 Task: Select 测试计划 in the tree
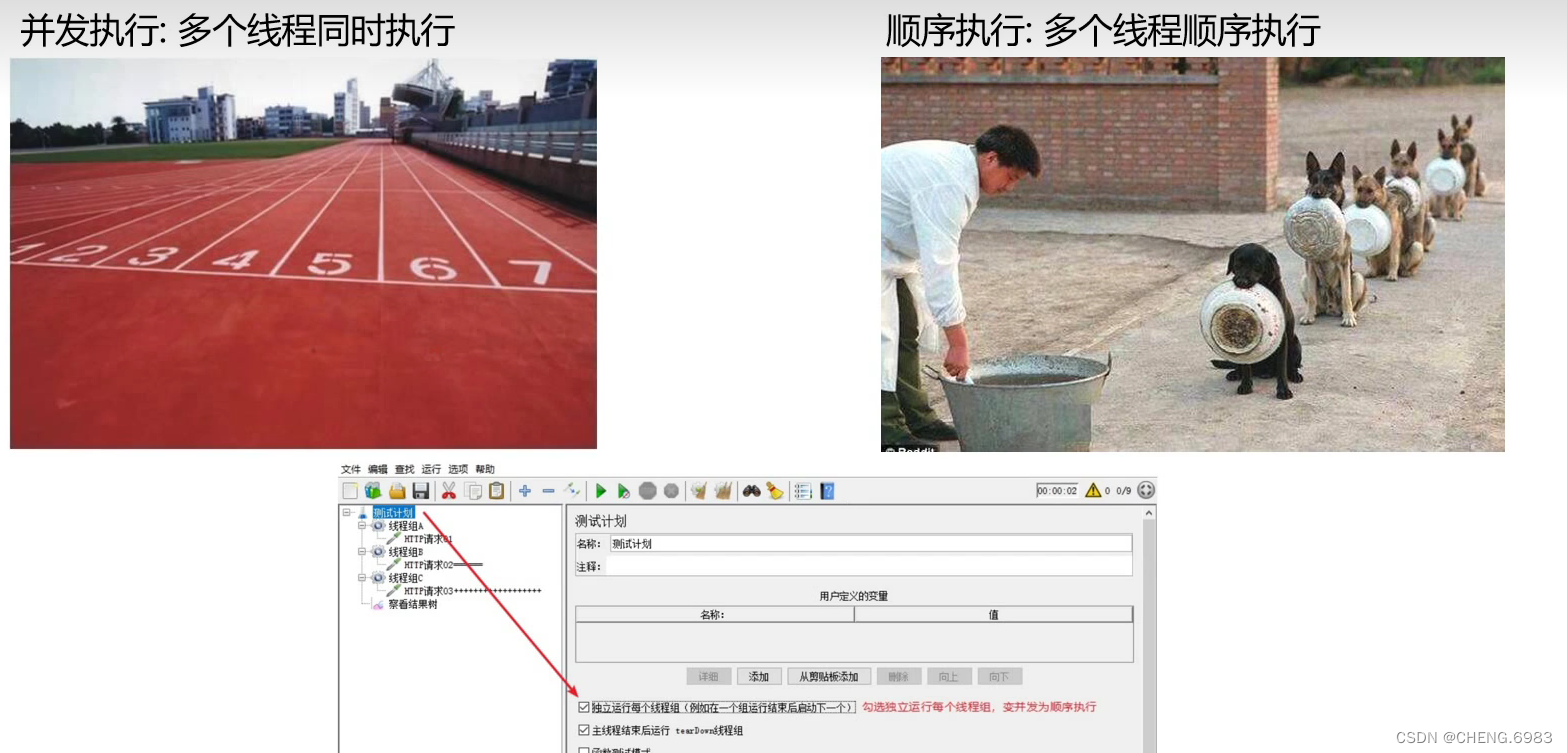click(393, 513)
